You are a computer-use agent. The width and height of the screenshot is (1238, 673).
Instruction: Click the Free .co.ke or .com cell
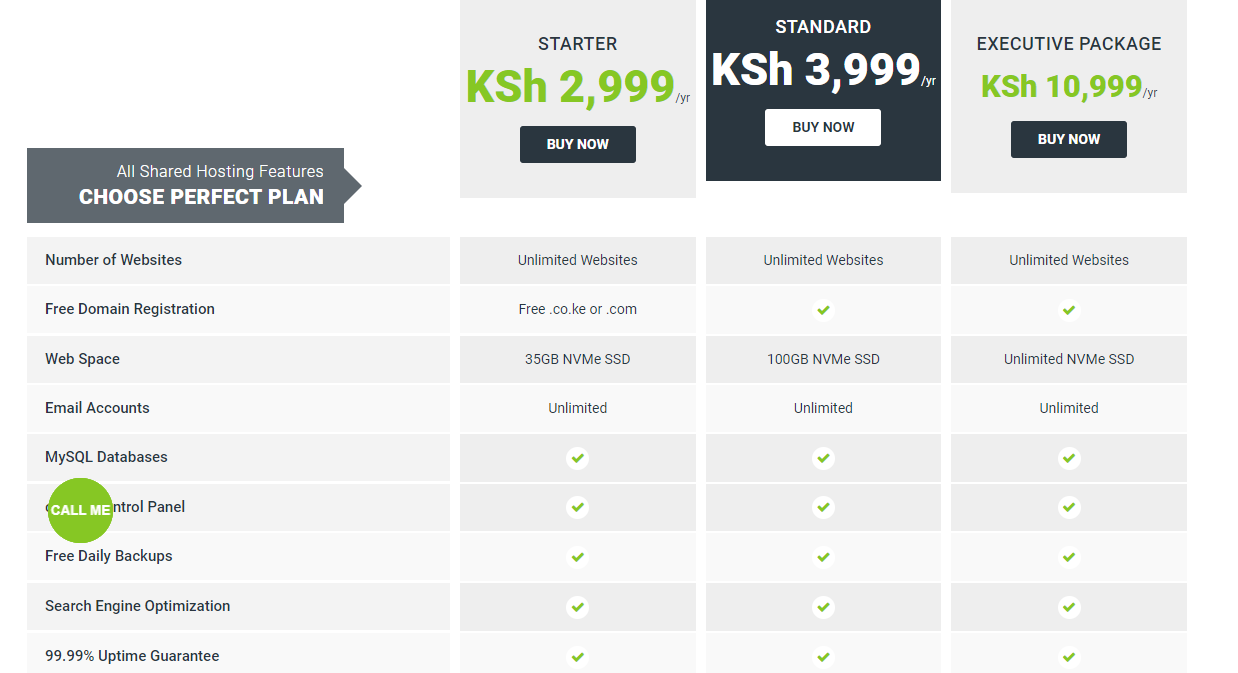click(x=577, y=309)
